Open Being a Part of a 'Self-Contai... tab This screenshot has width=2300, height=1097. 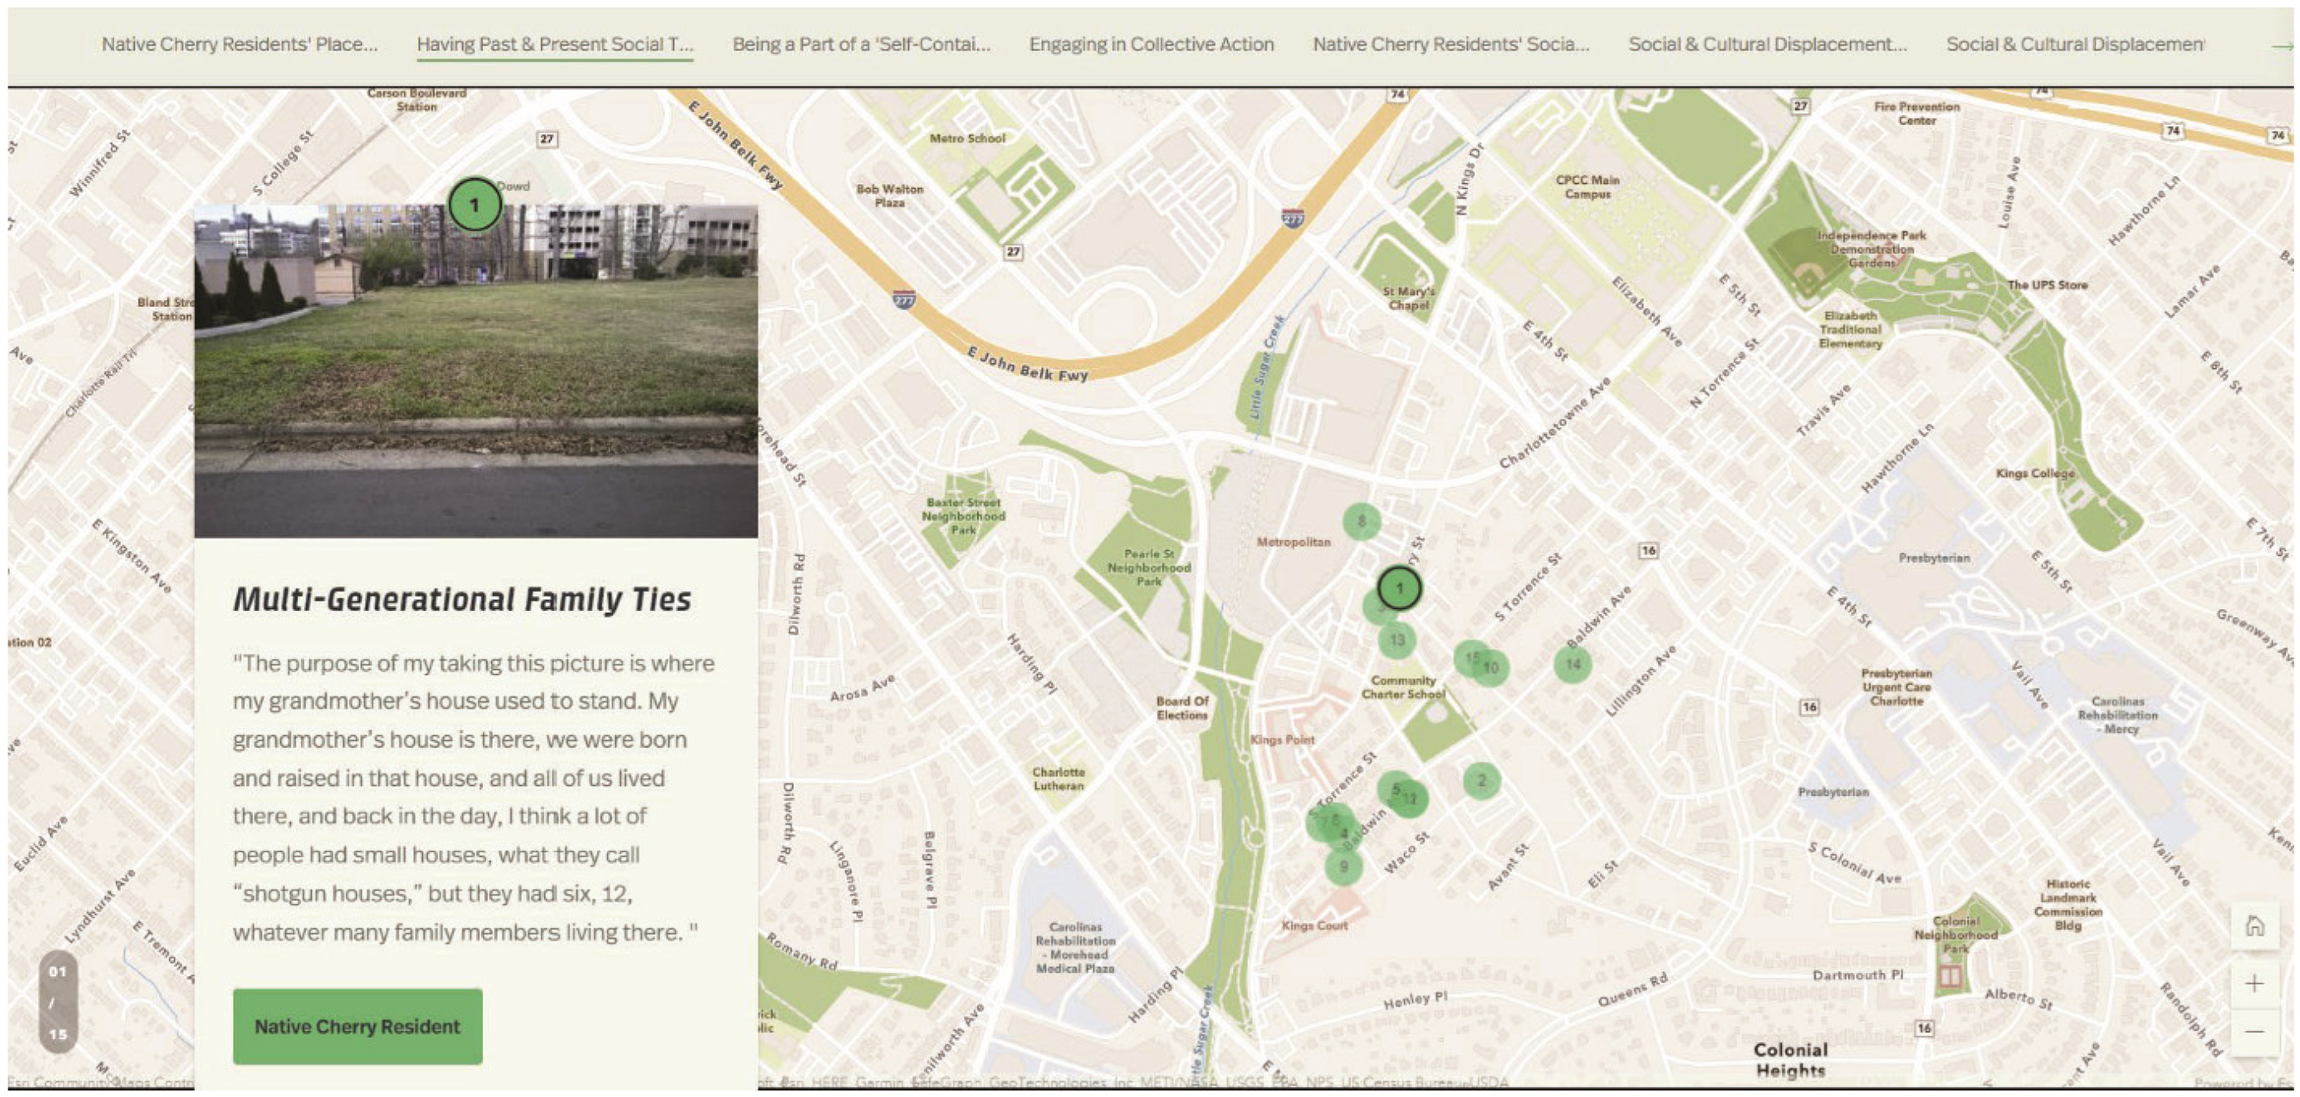[x=861, y=44]
